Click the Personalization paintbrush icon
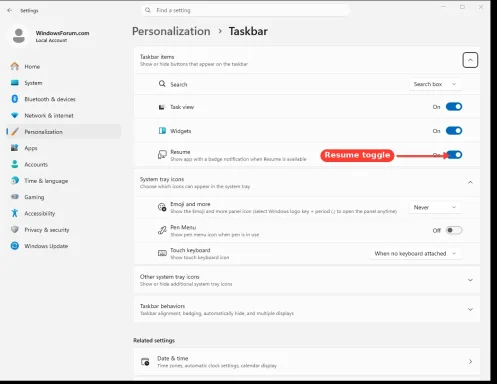497x384 pixels. point(15,132)
